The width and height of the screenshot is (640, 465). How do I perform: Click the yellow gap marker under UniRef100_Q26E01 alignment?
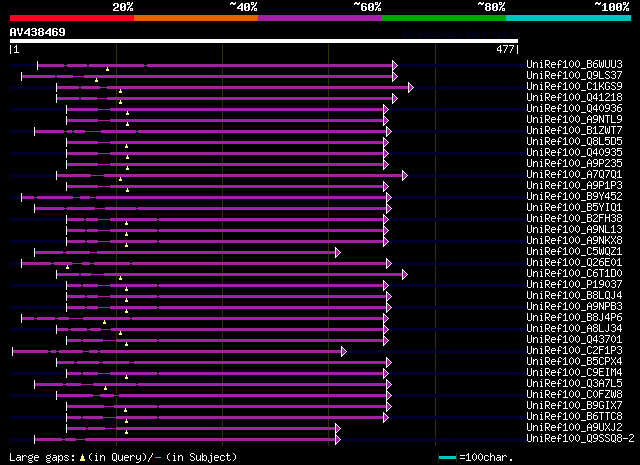[67, 267]
